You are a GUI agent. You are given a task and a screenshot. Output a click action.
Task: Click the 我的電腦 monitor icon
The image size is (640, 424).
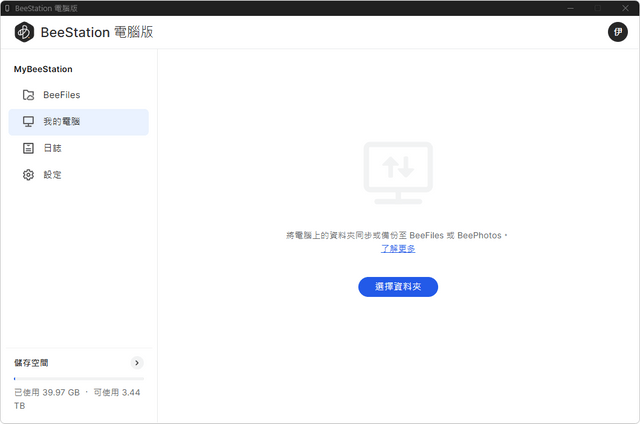(x=28, y=122)
